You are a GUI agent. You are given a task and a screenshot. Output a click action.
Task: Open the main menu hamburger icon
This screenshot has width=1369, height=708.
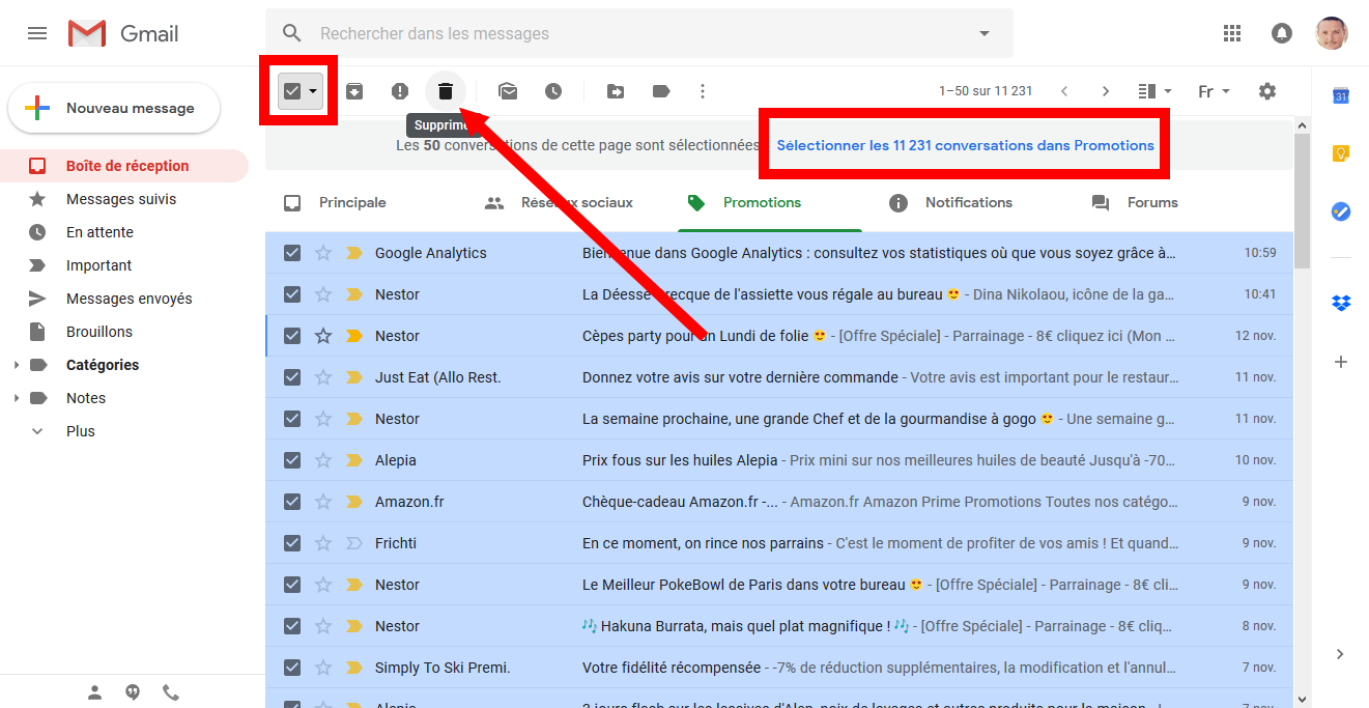[x=37, y=33]
